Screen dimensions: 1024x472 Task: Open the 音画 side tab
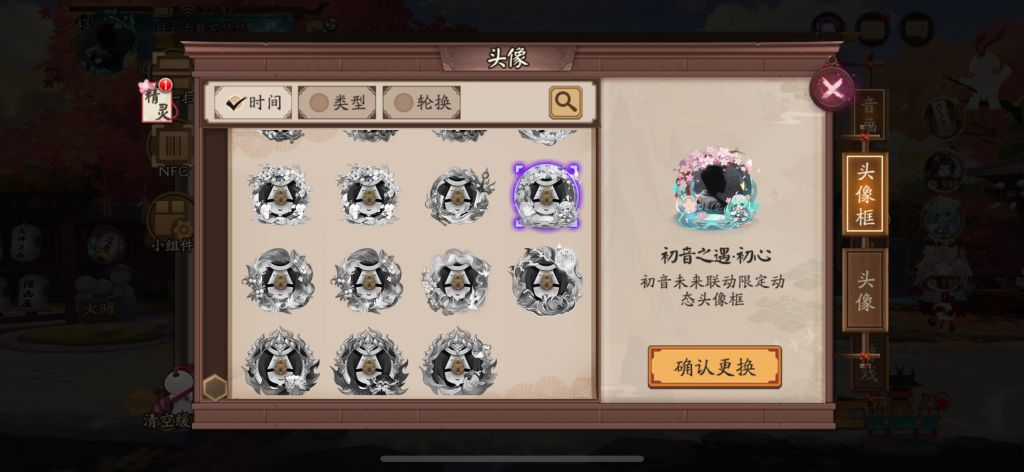[x=869, y=114]
